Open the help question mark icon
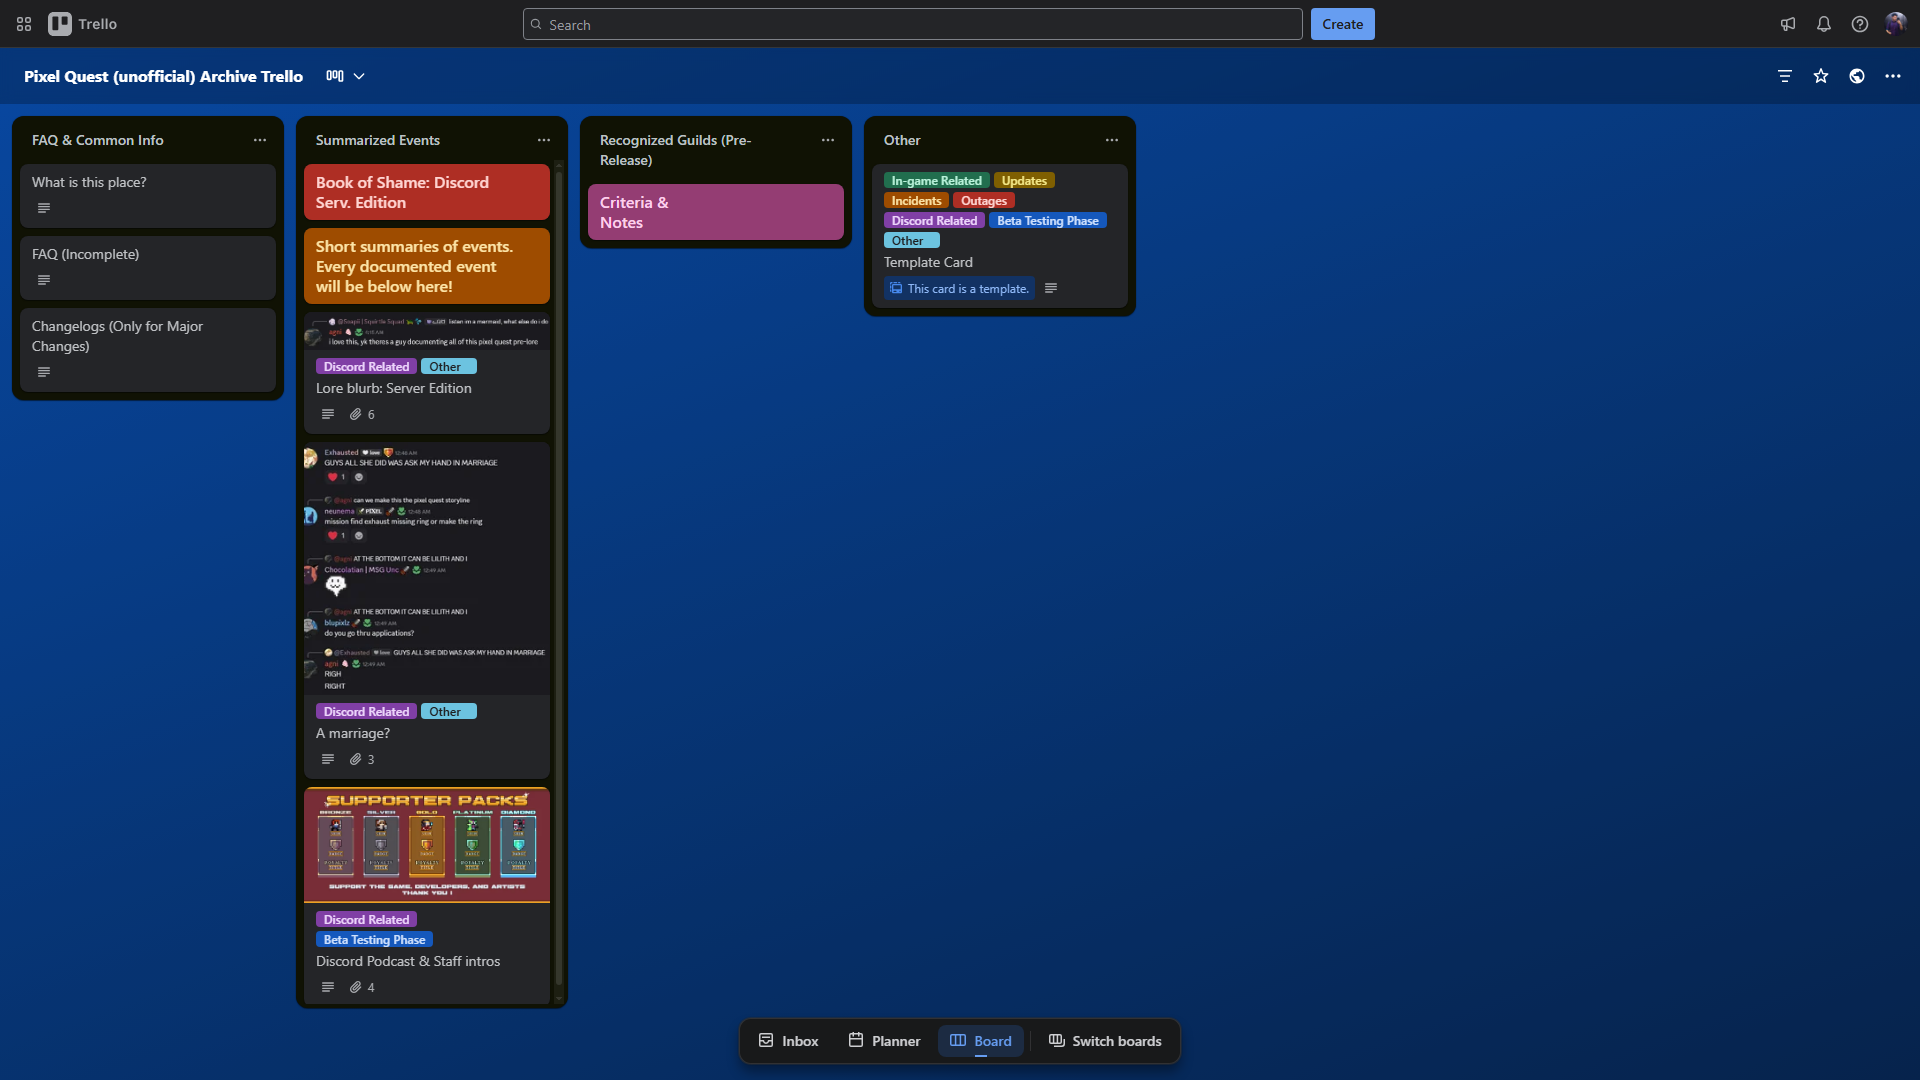 (1859, 24)
